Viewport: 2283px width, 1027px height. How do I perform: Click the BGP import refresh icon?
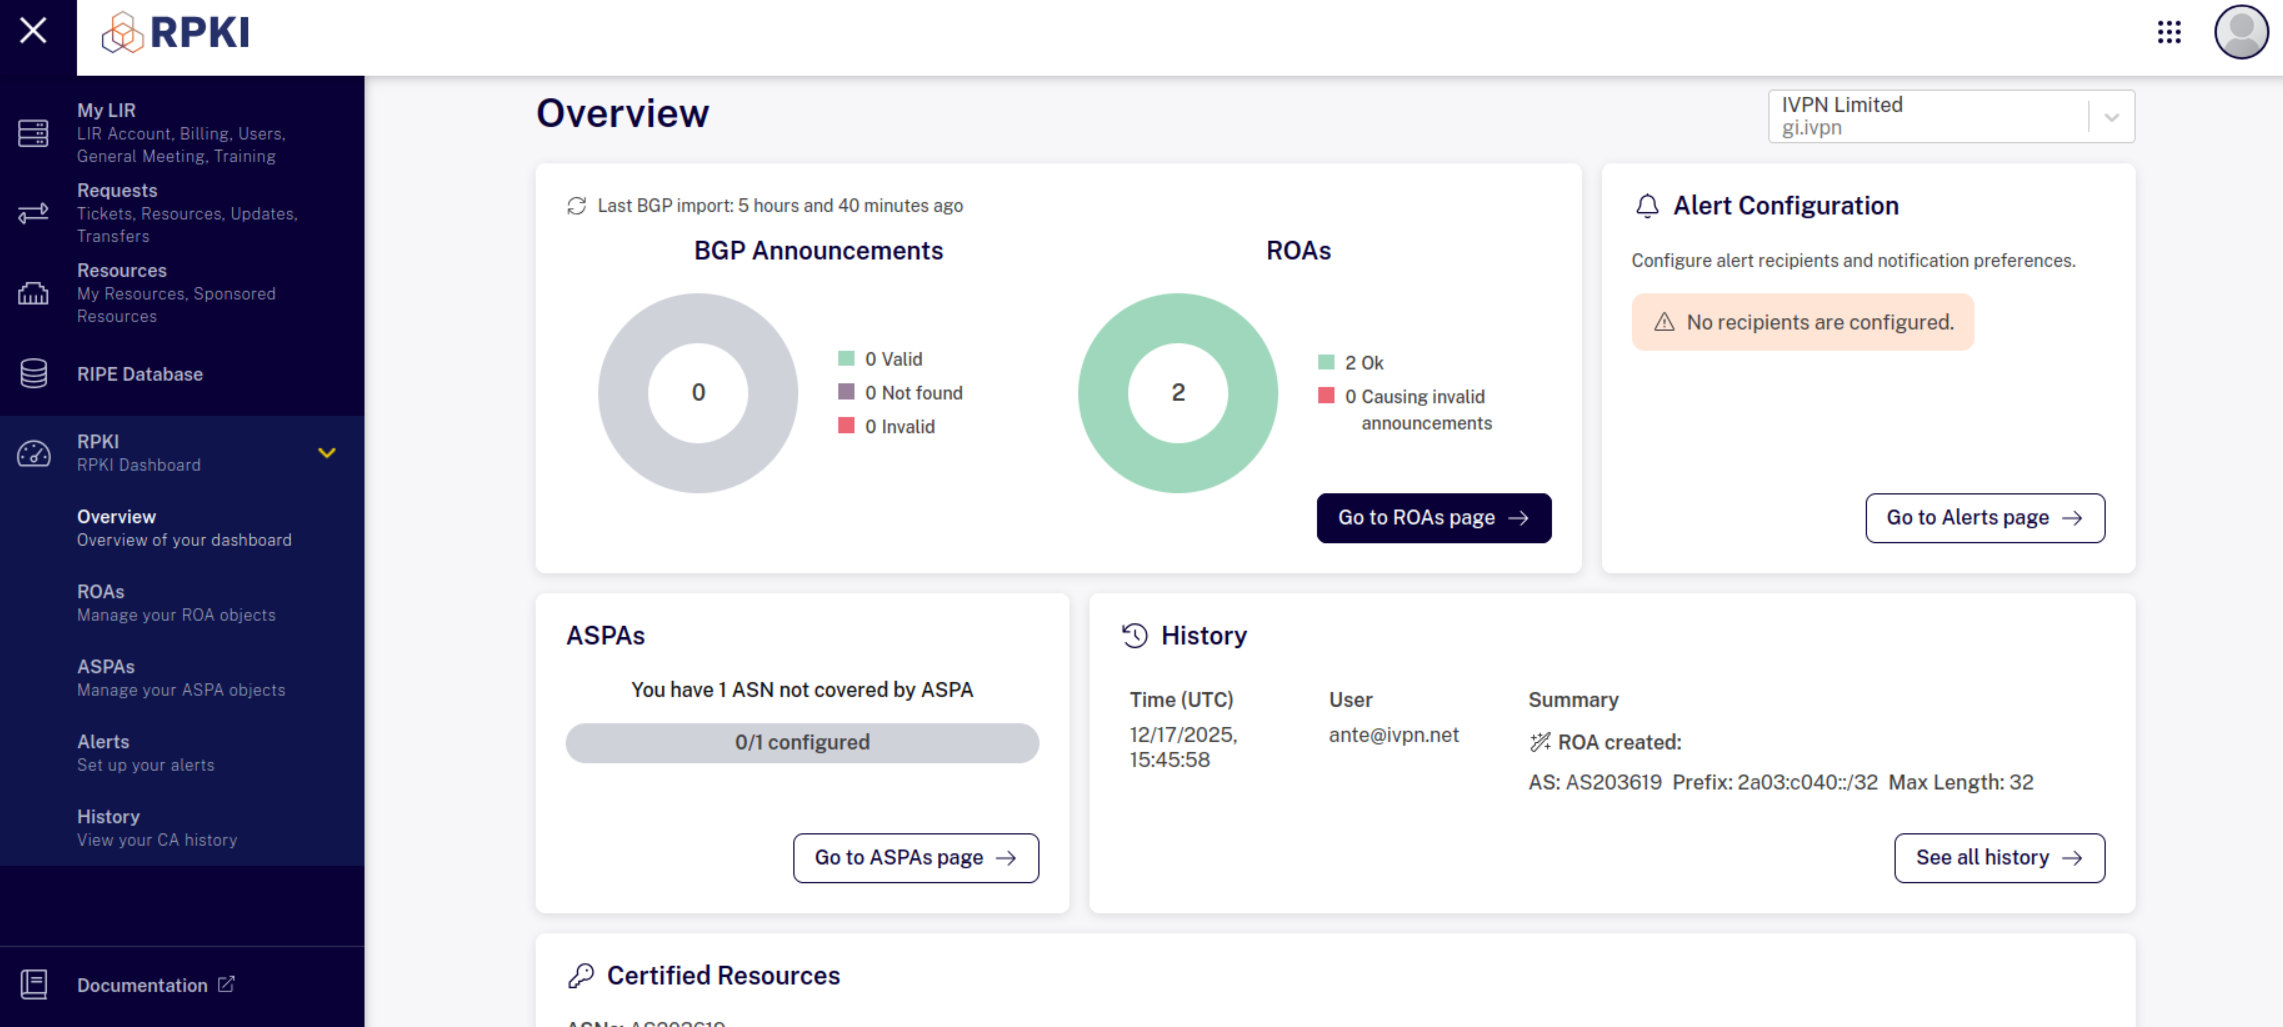[x=577, y=206]
